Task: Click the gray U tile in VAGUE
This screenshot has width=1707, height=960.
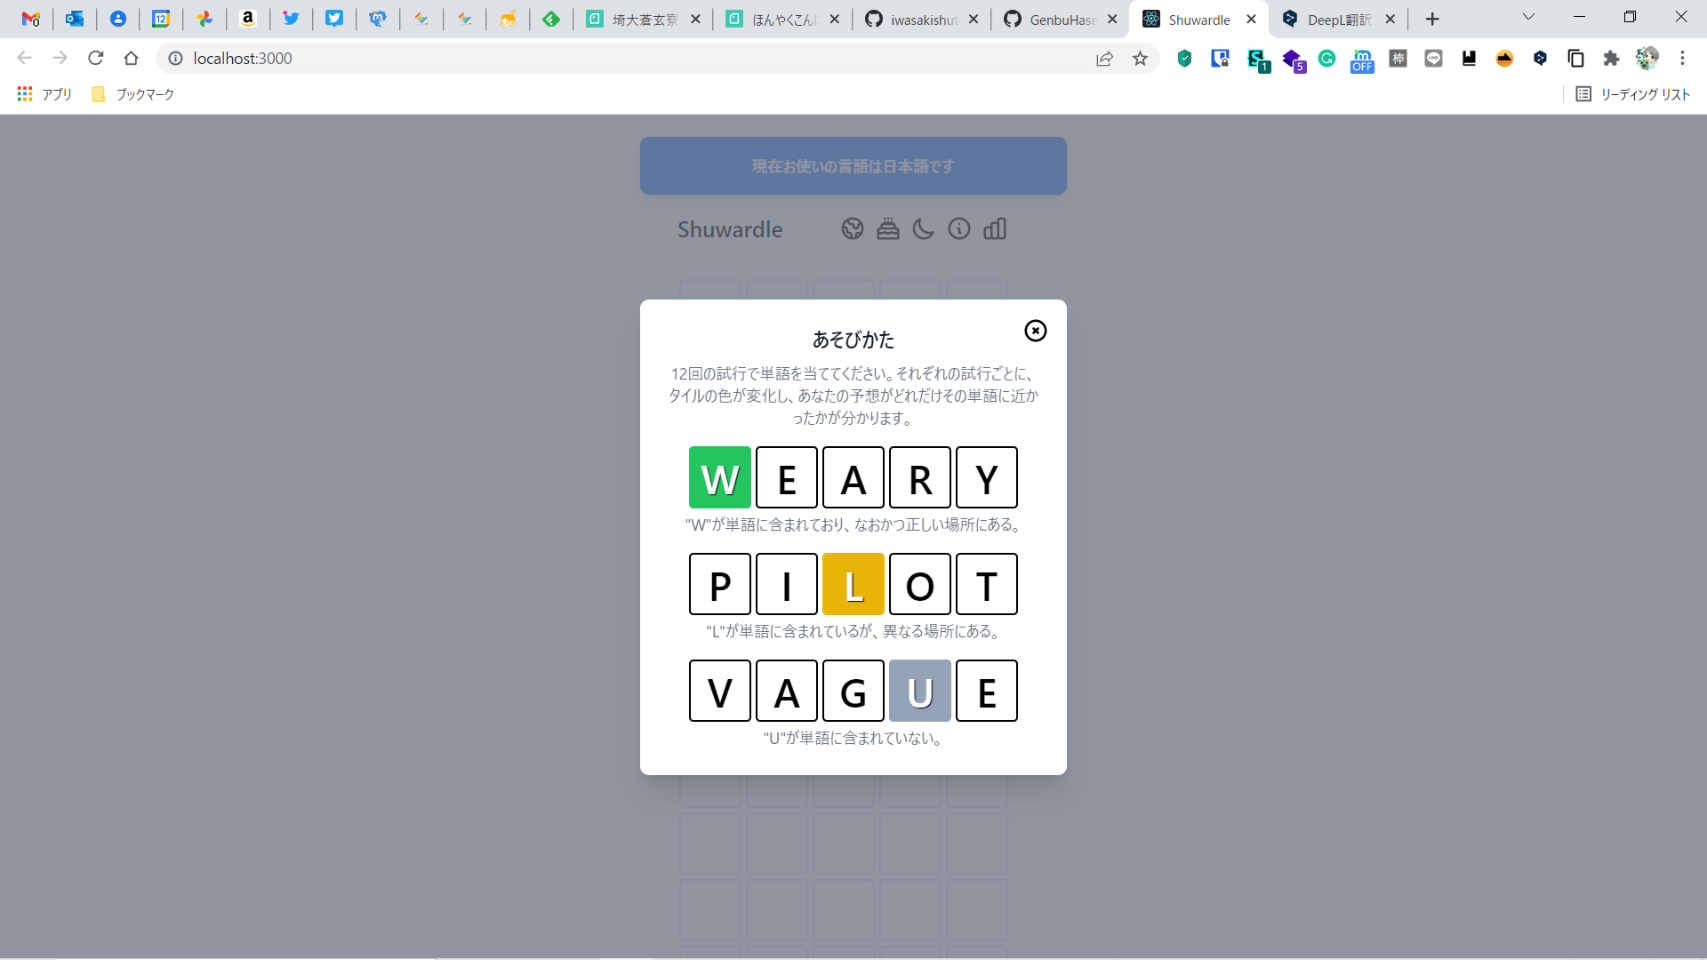Action: pos(920,691)
